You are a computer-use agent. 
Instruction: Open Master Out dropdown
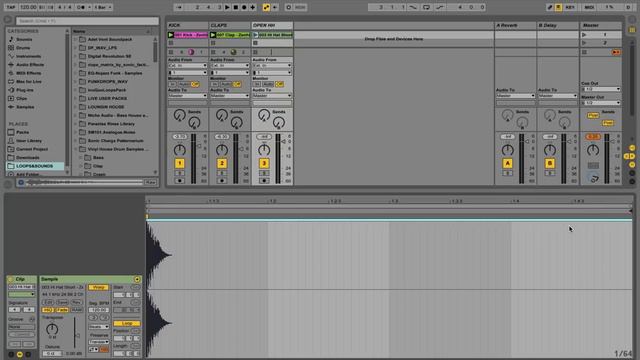(x=601, y=103)
